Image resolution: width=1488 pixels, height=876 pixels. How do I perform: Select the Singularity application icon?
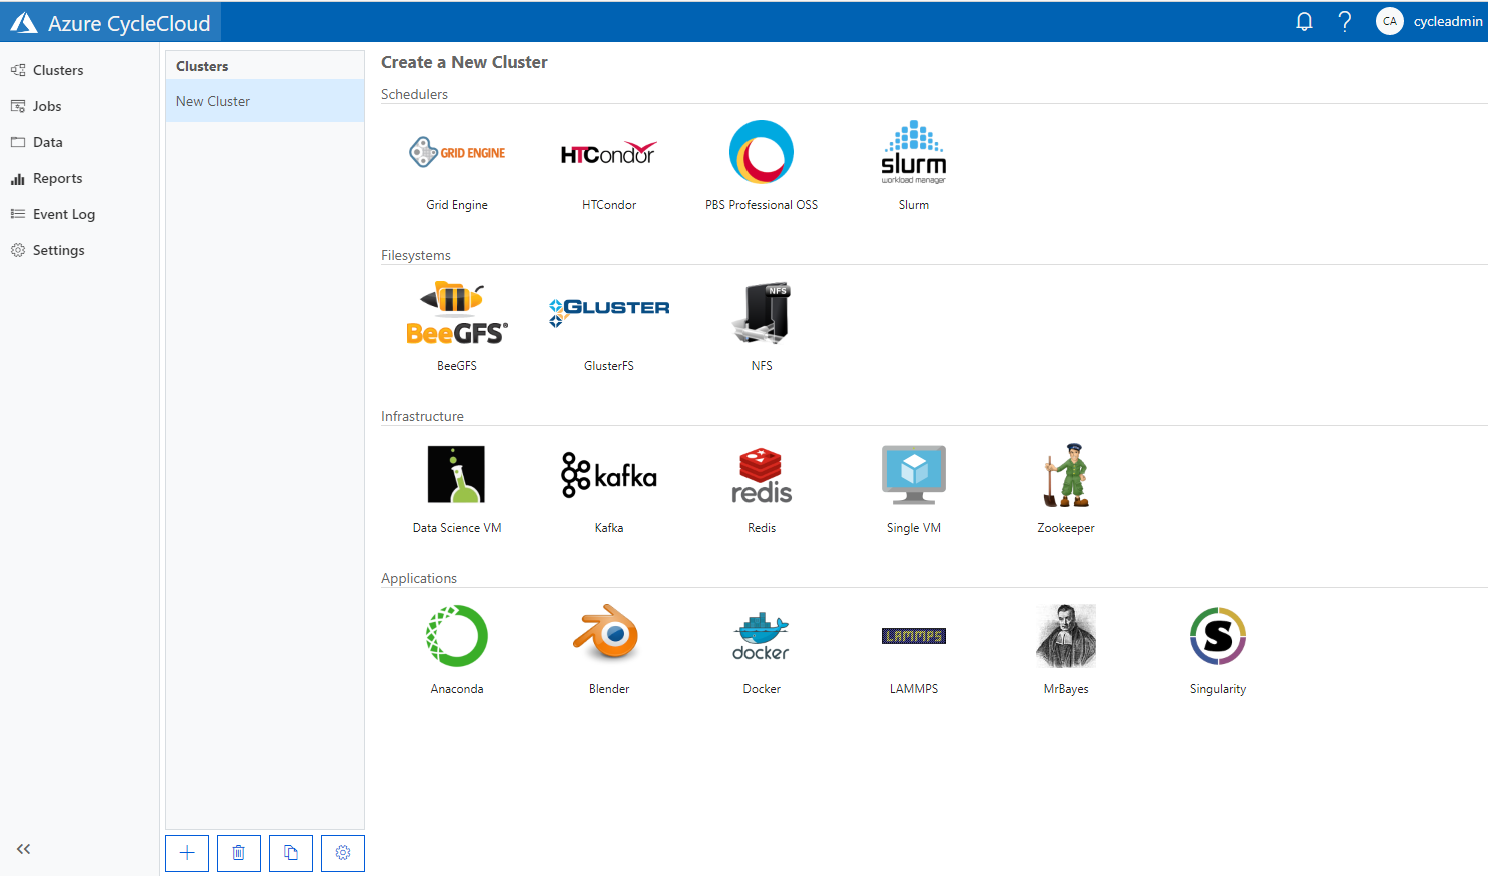[1218, 636]
